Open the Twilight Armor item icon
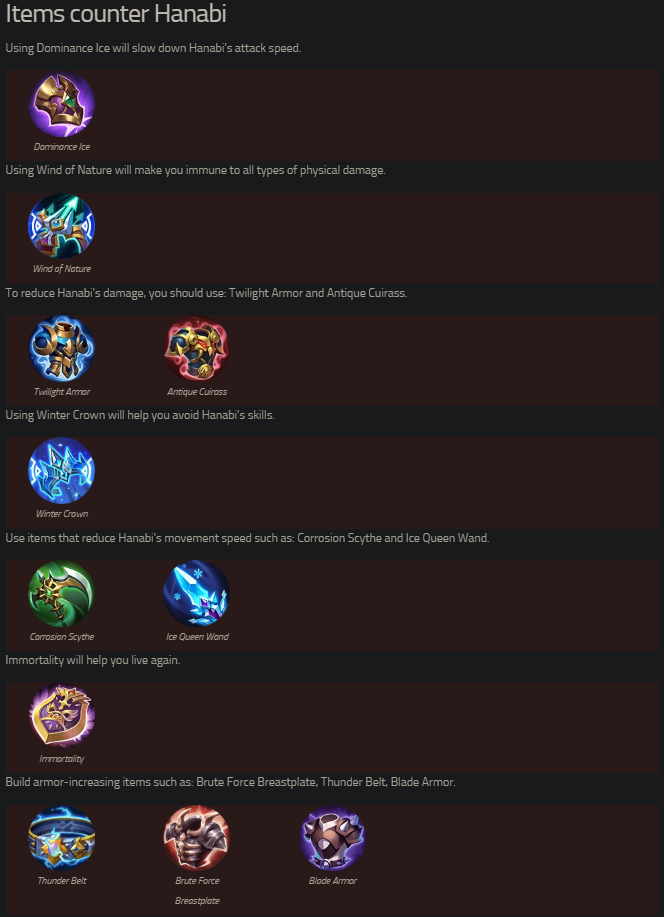664x917 pixels. (x=62, y=350)
